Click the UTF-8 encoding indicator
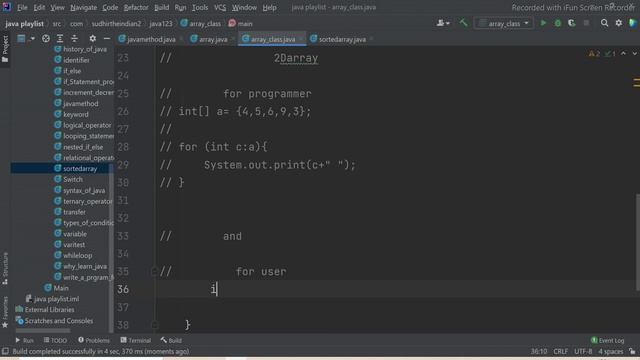 583,351
